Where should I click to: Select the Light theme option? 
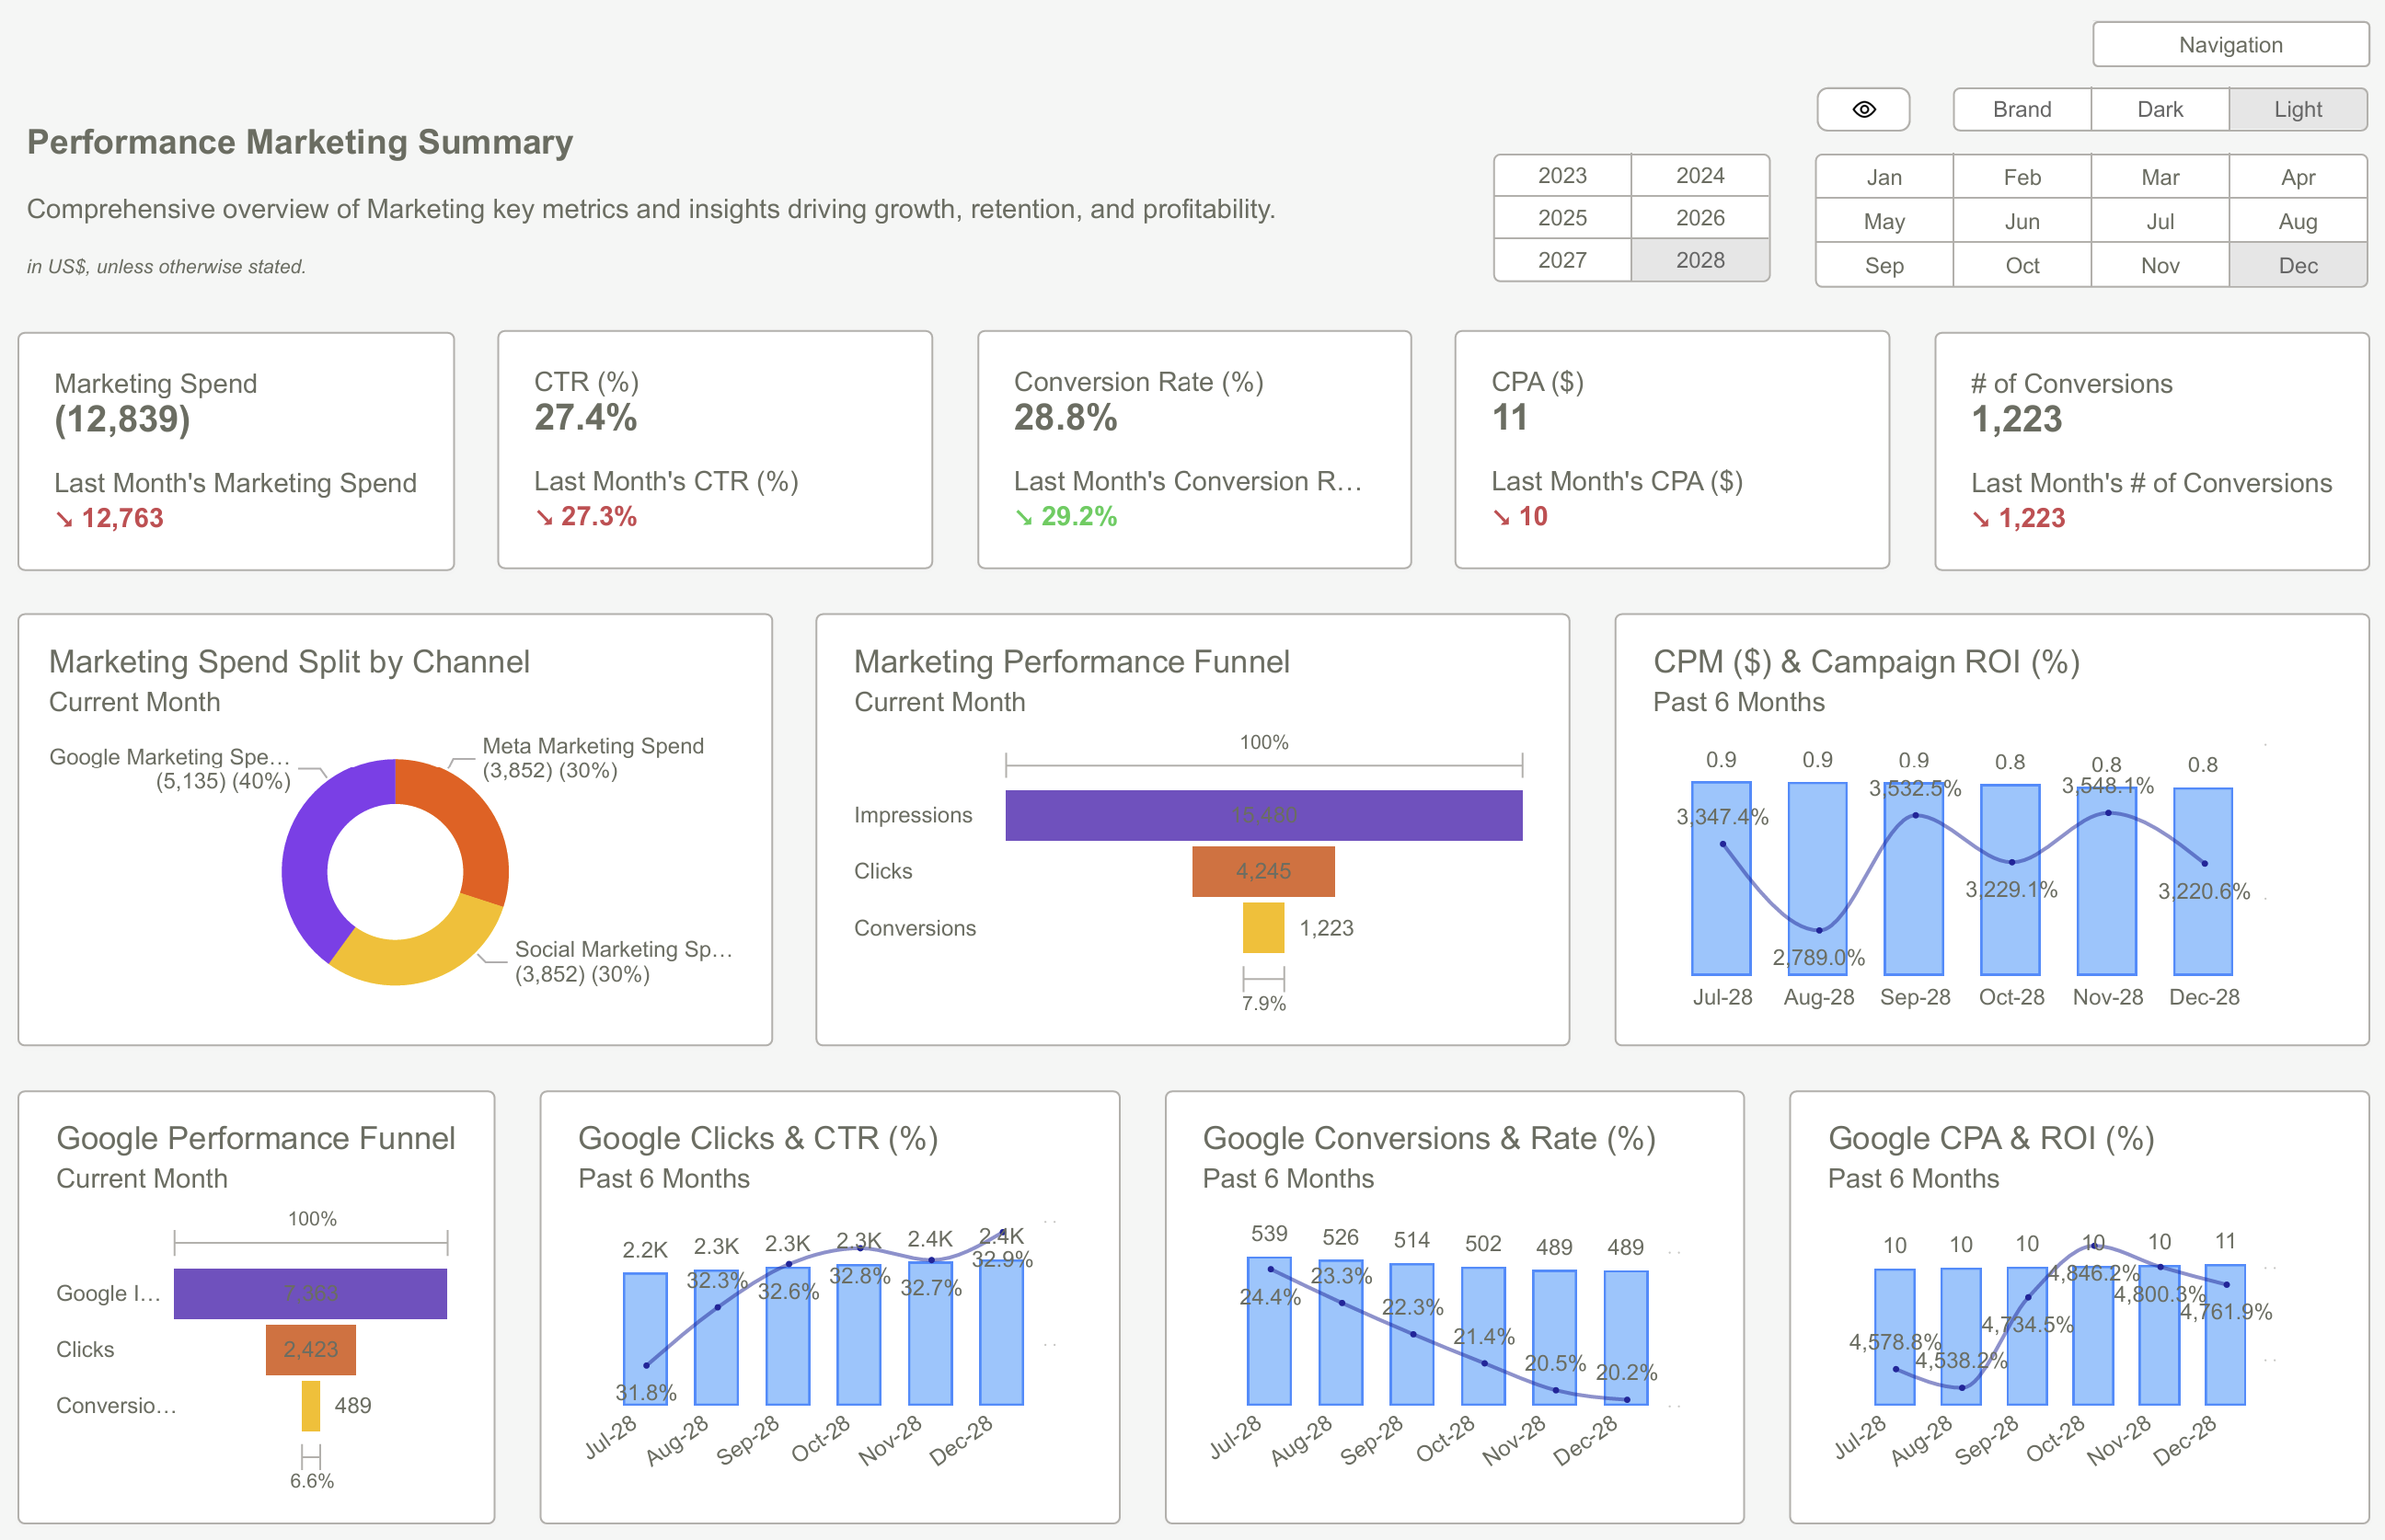[x=2297, y=109]
